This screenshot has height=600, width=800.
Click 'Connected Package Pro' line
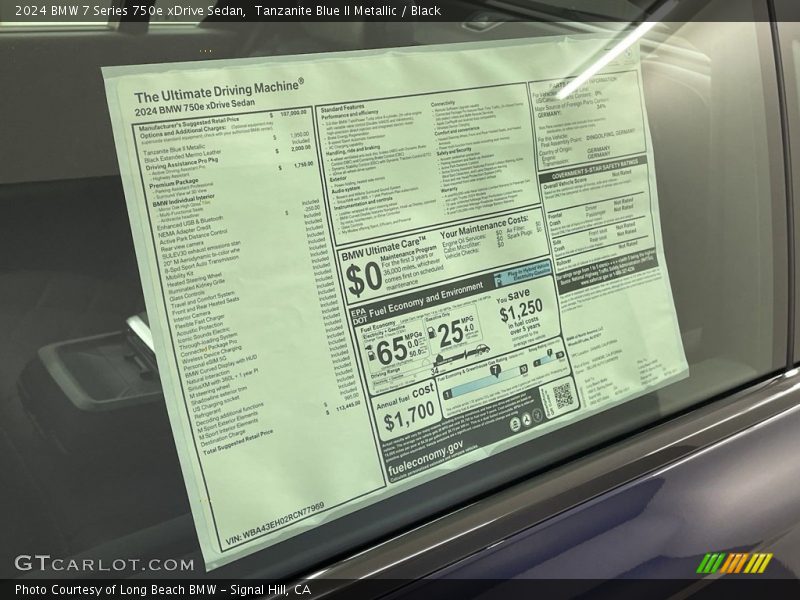[209, 348]
